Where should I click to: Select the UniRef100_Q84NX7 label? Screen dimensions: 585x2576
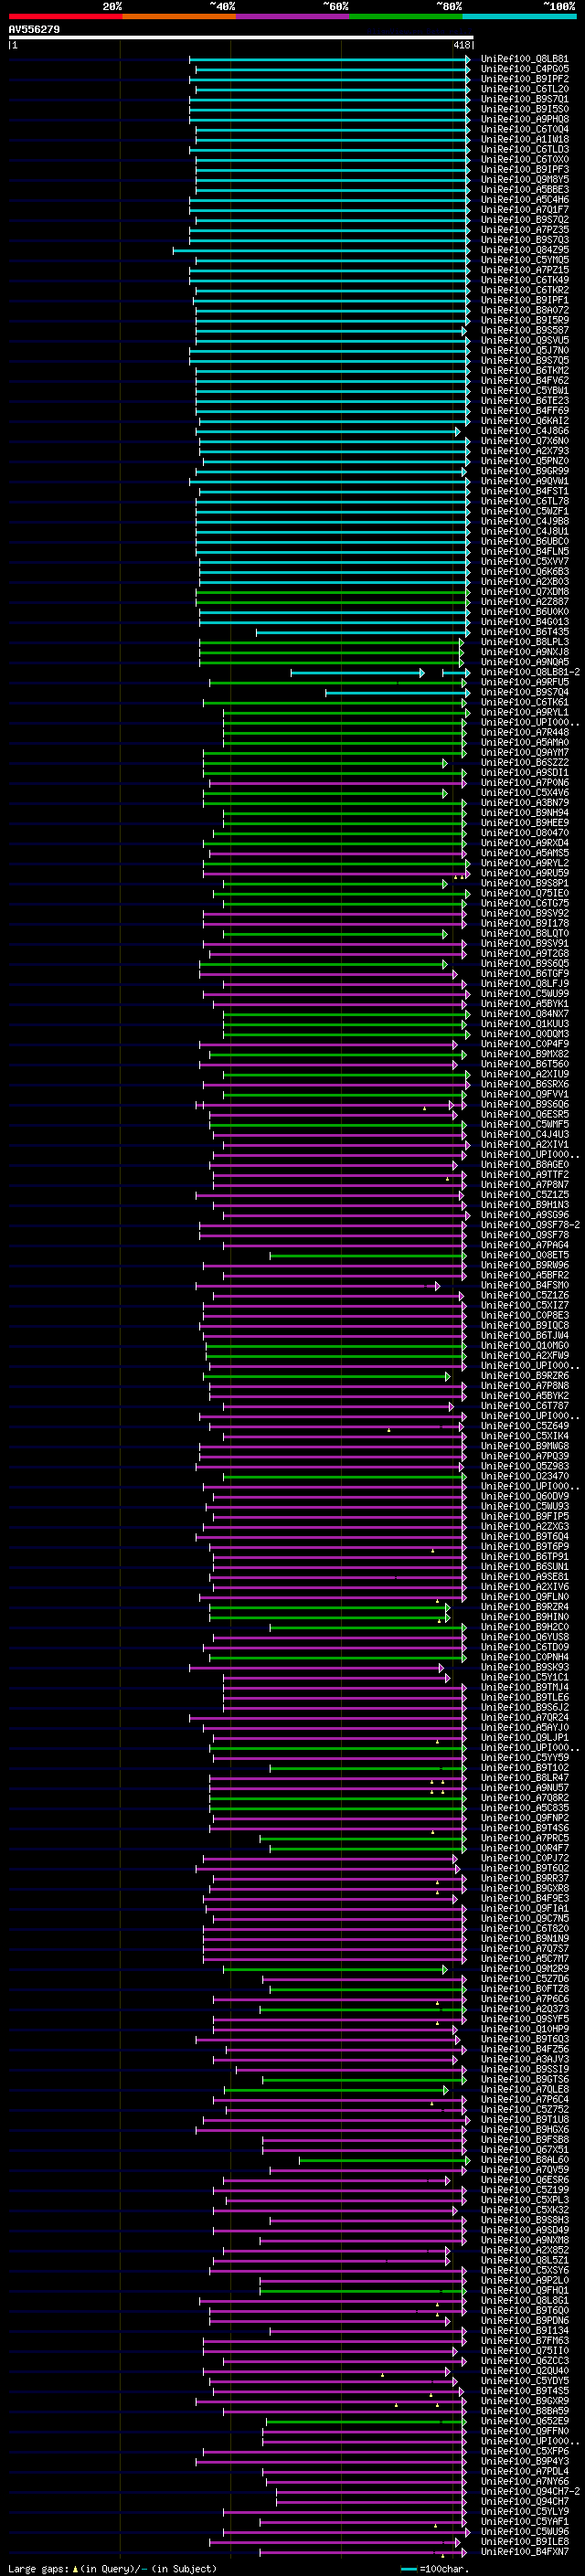point(525,1014)
